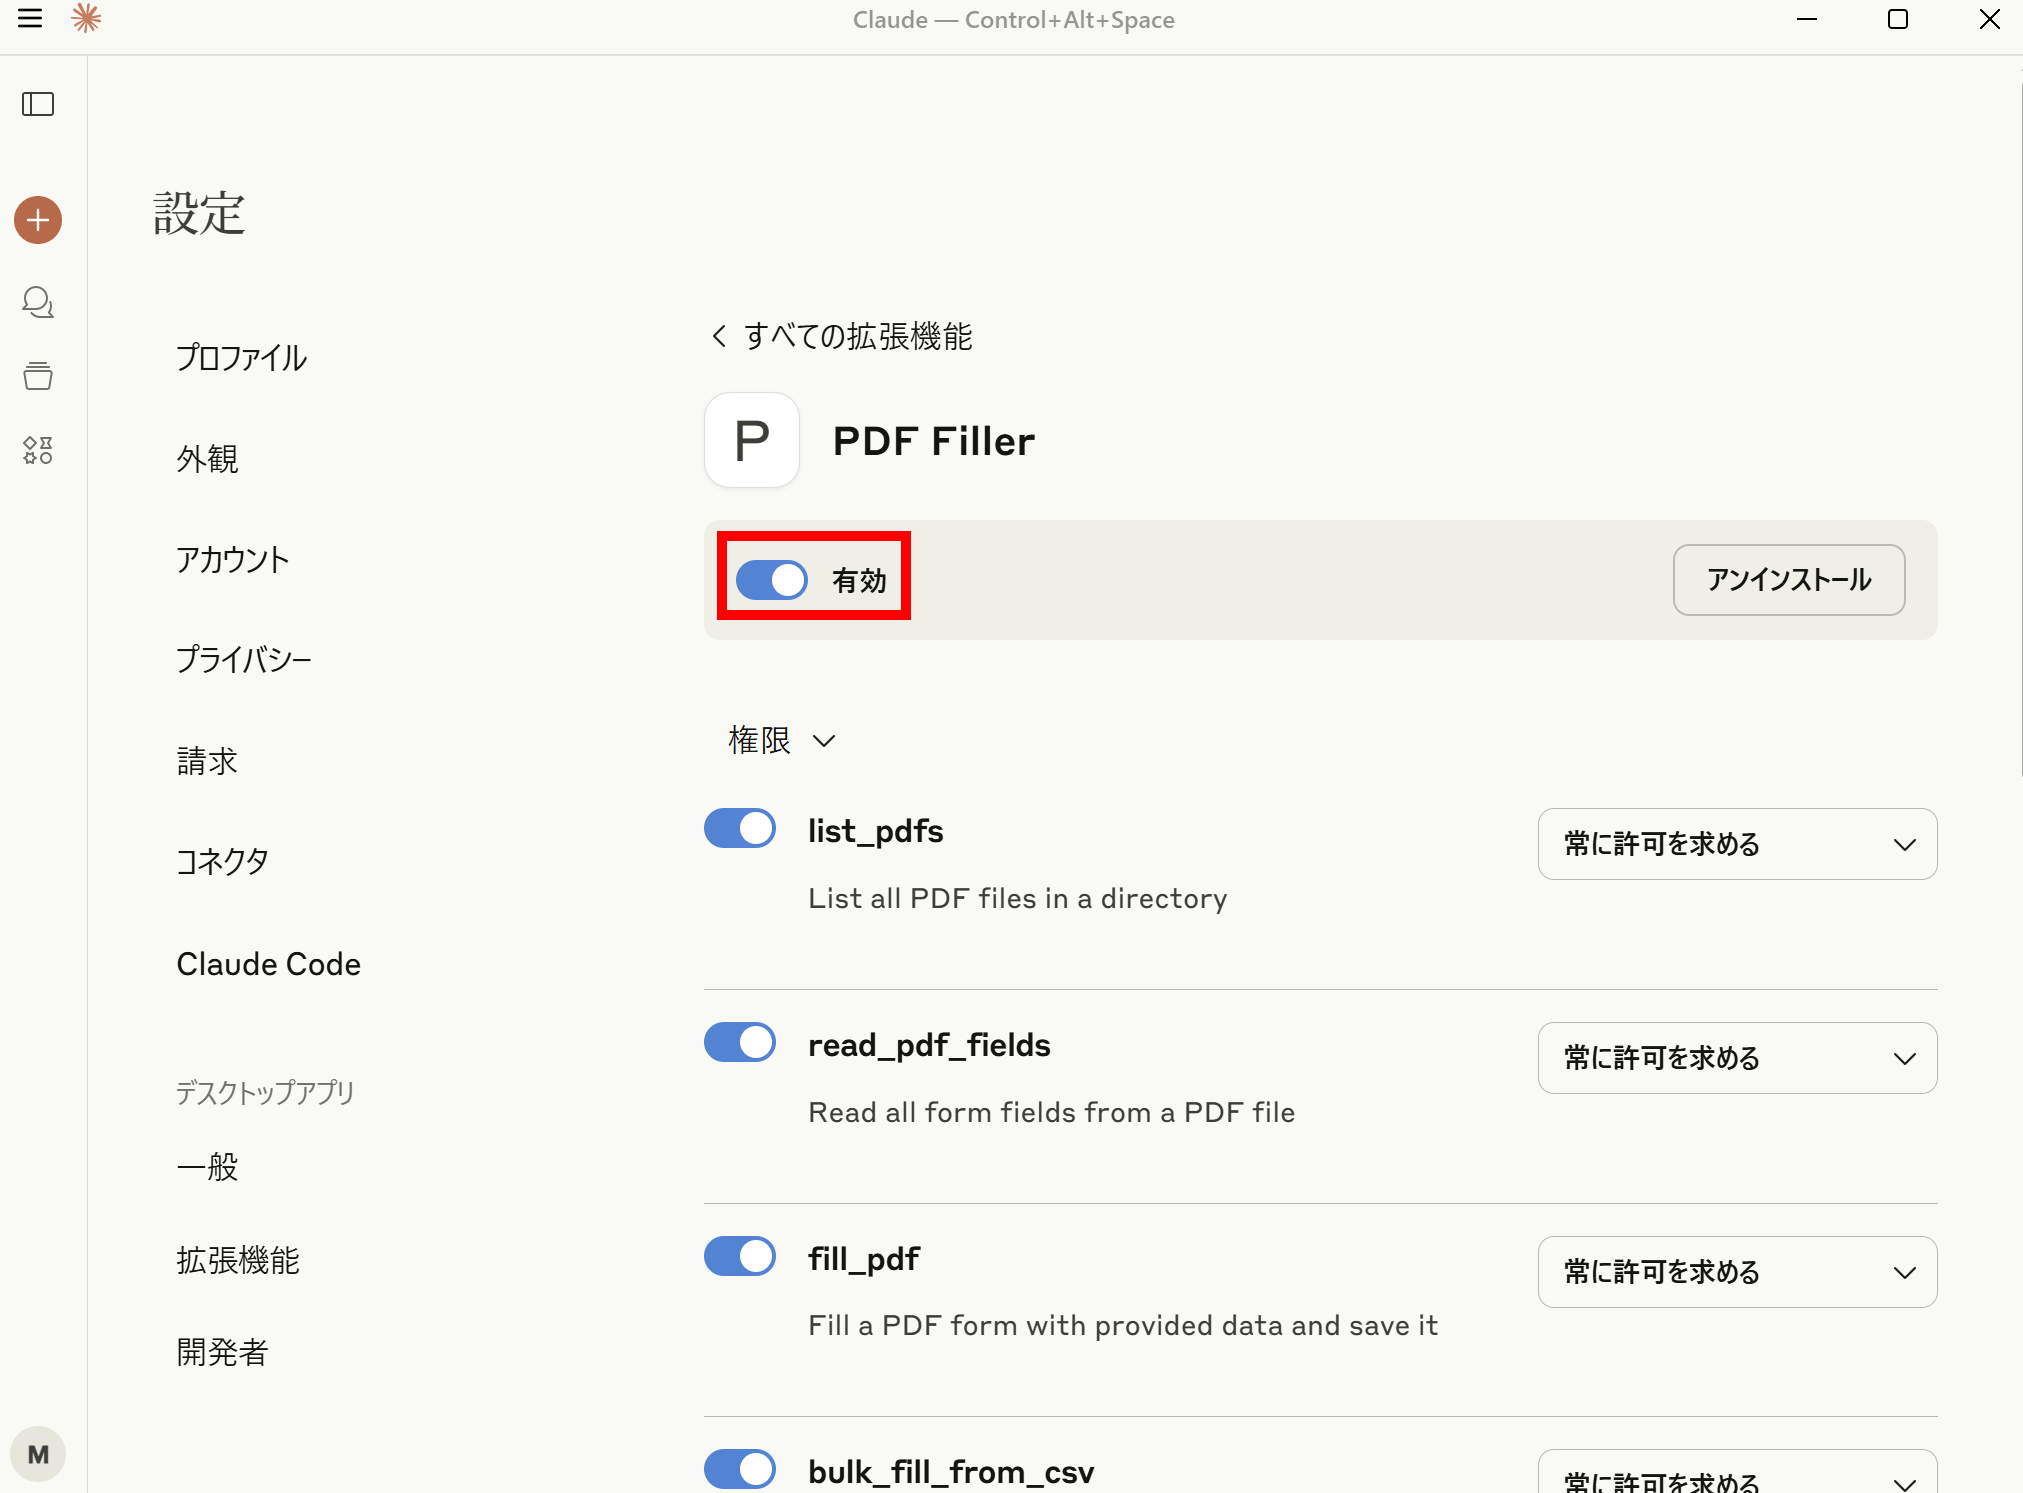Go back via left chevron icon
Viewport: 2023px width, 1493px height.
pyautogui.click(x=719, y=336)
